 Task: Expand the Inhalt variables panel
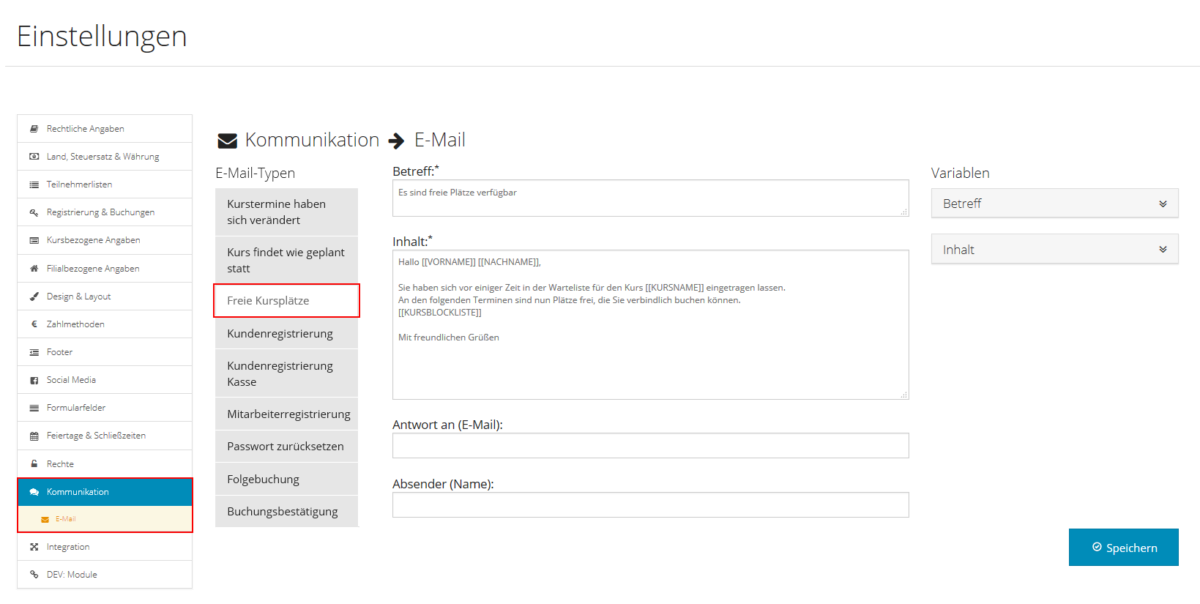pos(1055,250)
